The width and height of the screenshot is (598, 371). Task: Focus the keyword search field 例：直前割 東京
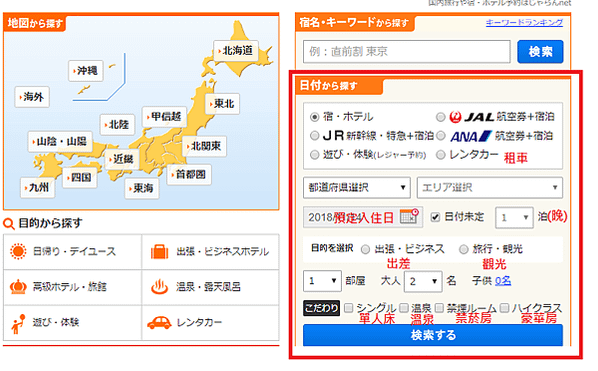point(407,51)
